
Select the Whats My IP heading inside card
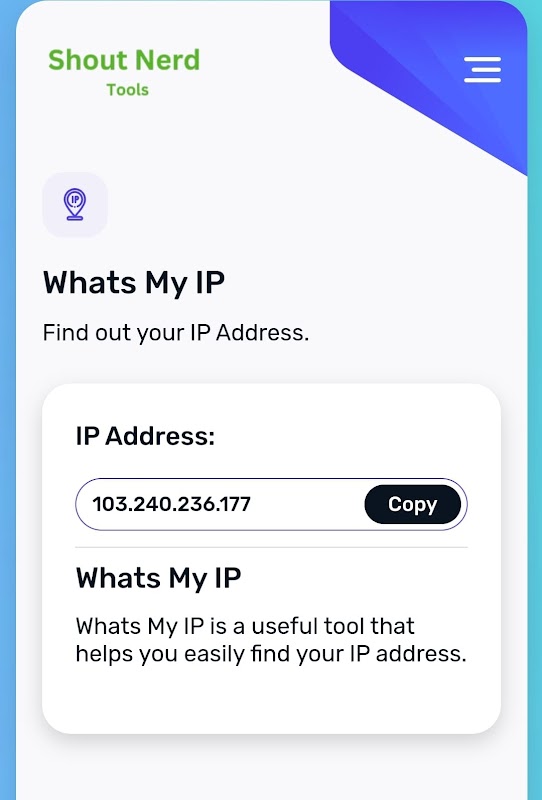pyautogui.click(x=158, y=578)
